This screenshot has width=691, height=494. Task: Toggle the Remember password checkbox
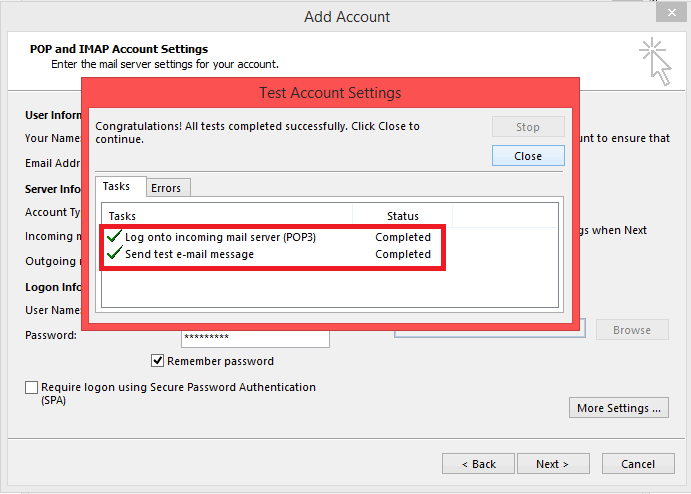157,361
